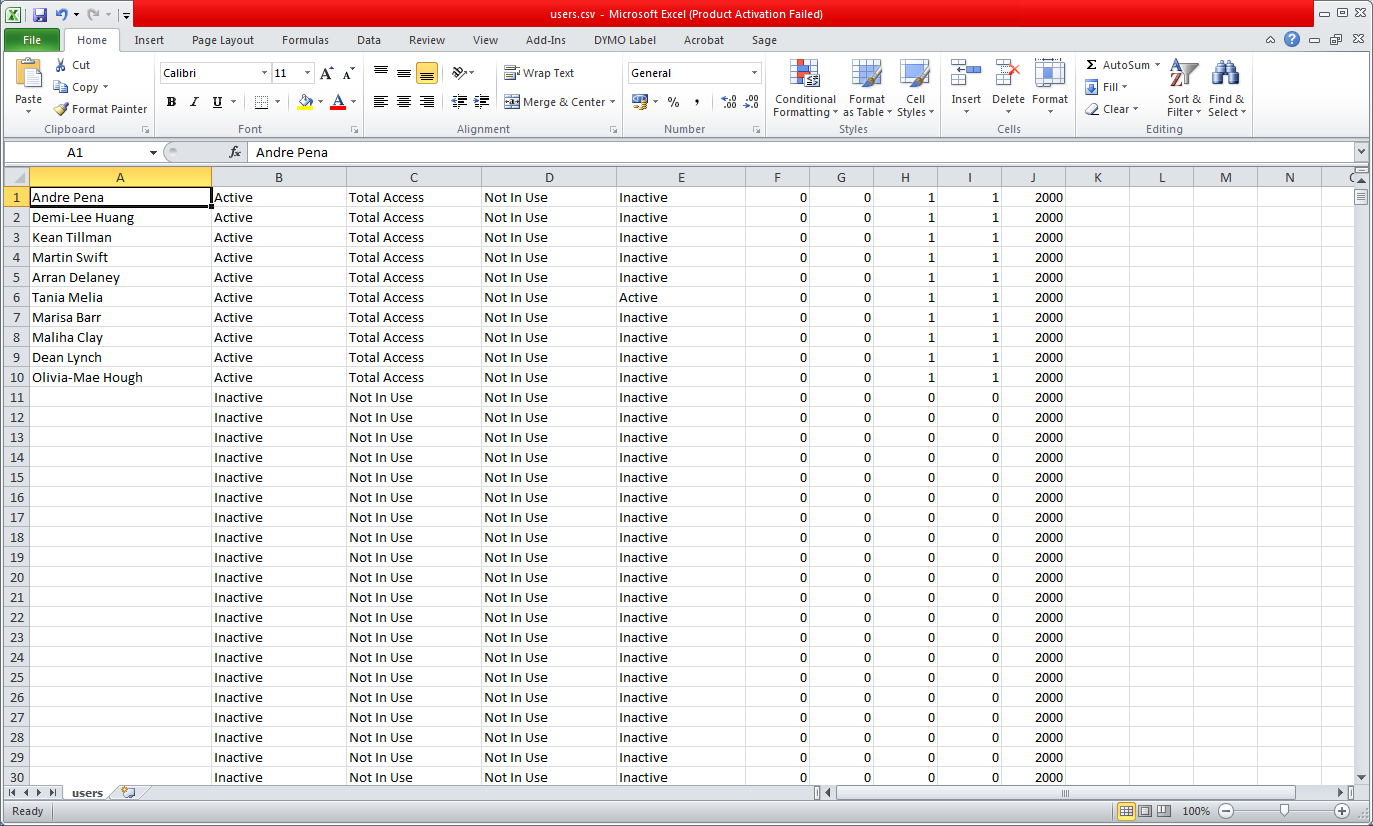
Task: Click the AutoSum button
Action: 1117,65
